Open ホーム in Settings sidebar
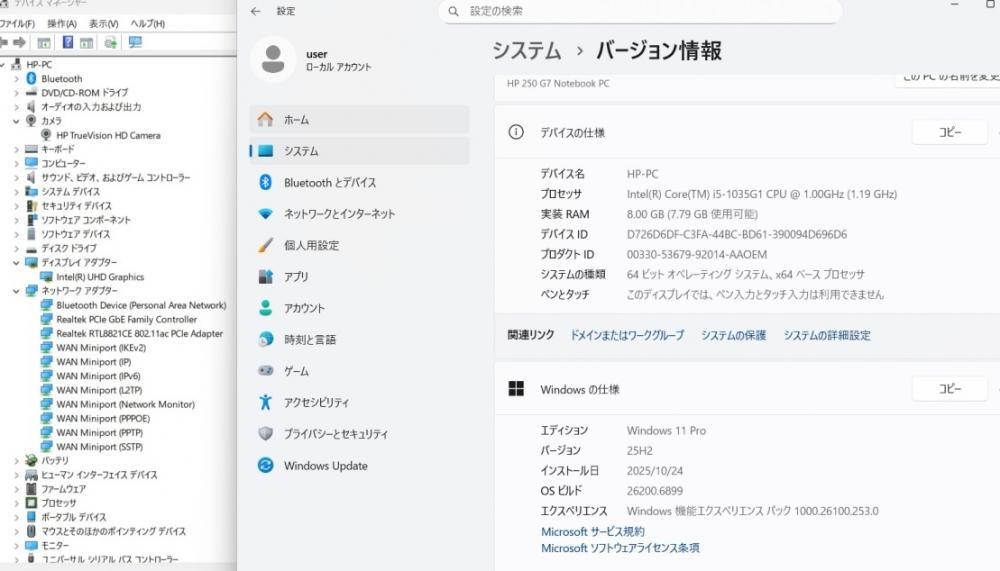Image resolution: width=1000 pixels, height=571 pixels. (360, 120)
